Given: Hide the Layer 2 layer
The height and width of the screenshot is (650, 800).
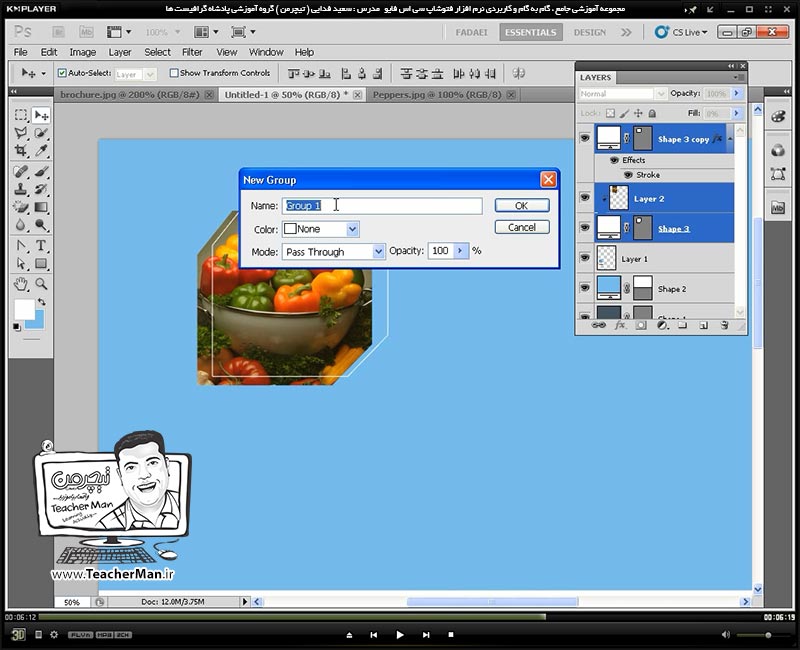Looking at the screenshot, I should tap(585, 197).
